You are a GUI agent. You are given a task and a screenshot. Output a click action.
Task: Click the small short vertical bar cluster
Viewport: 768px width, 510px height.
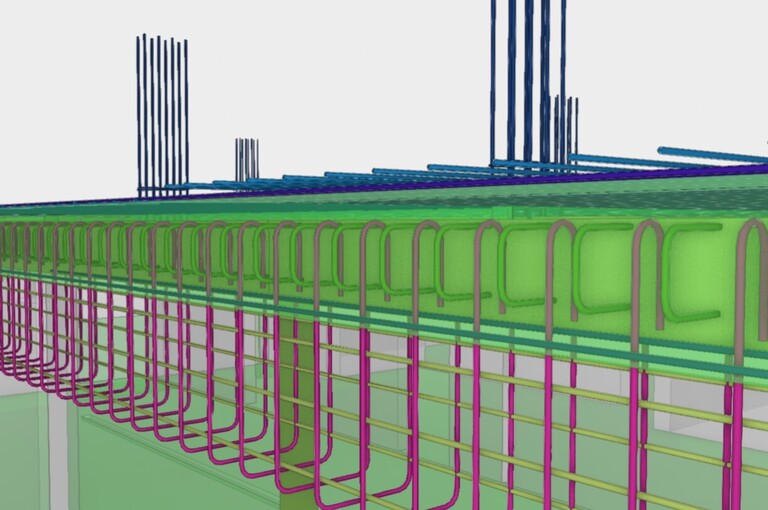(x=246, y=158)
